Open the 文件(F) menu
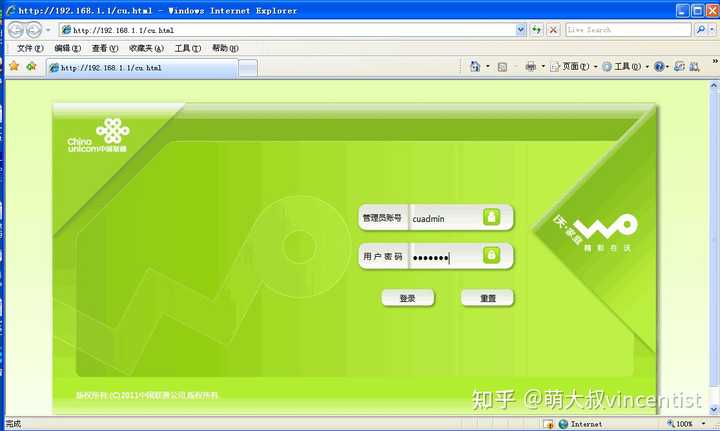The image size is (720, 431). (x=30, y=48)
